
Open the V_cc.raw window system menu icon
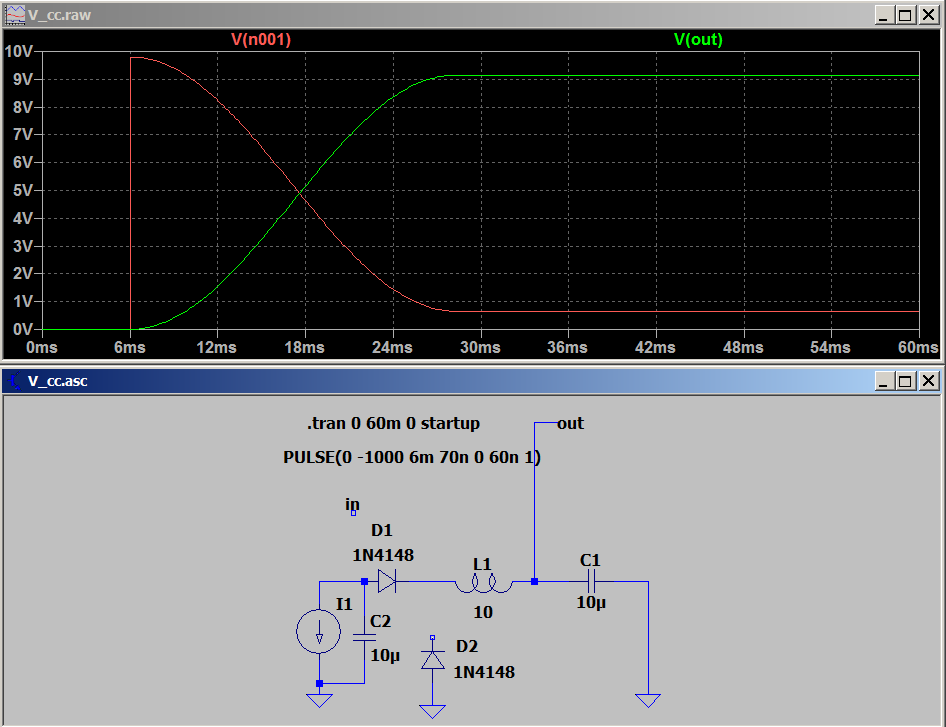pos(14,15)
